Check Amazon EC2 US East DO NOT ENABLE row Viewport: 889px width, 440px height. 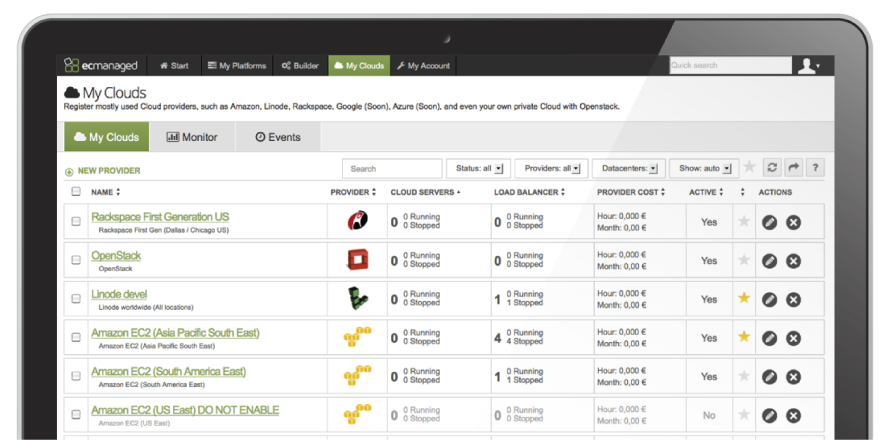[76, 414]
